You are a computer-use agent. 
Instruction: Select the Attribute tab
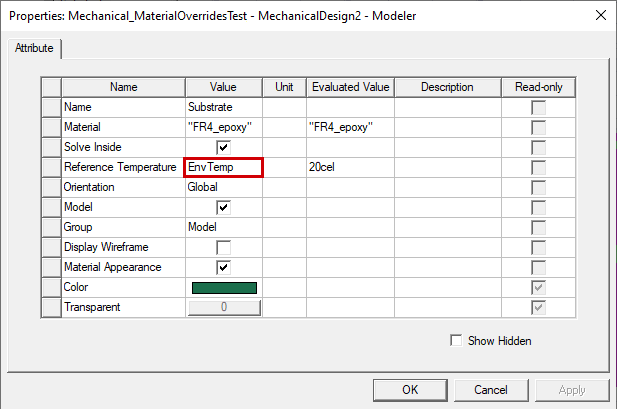35,49
